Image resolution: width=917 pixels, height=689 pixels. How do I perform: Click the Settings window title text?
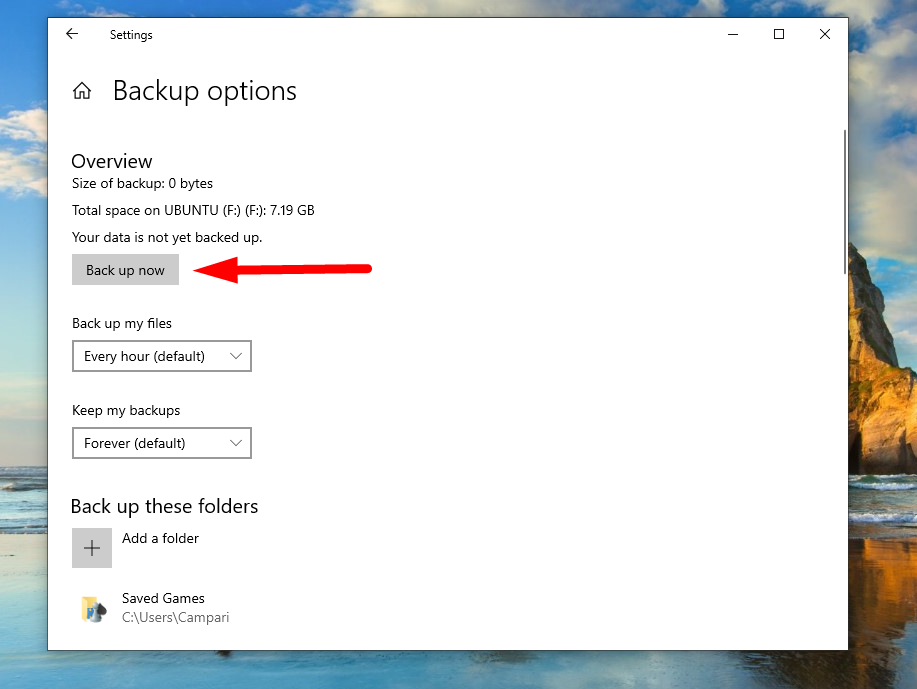click(x=131, y=35)
